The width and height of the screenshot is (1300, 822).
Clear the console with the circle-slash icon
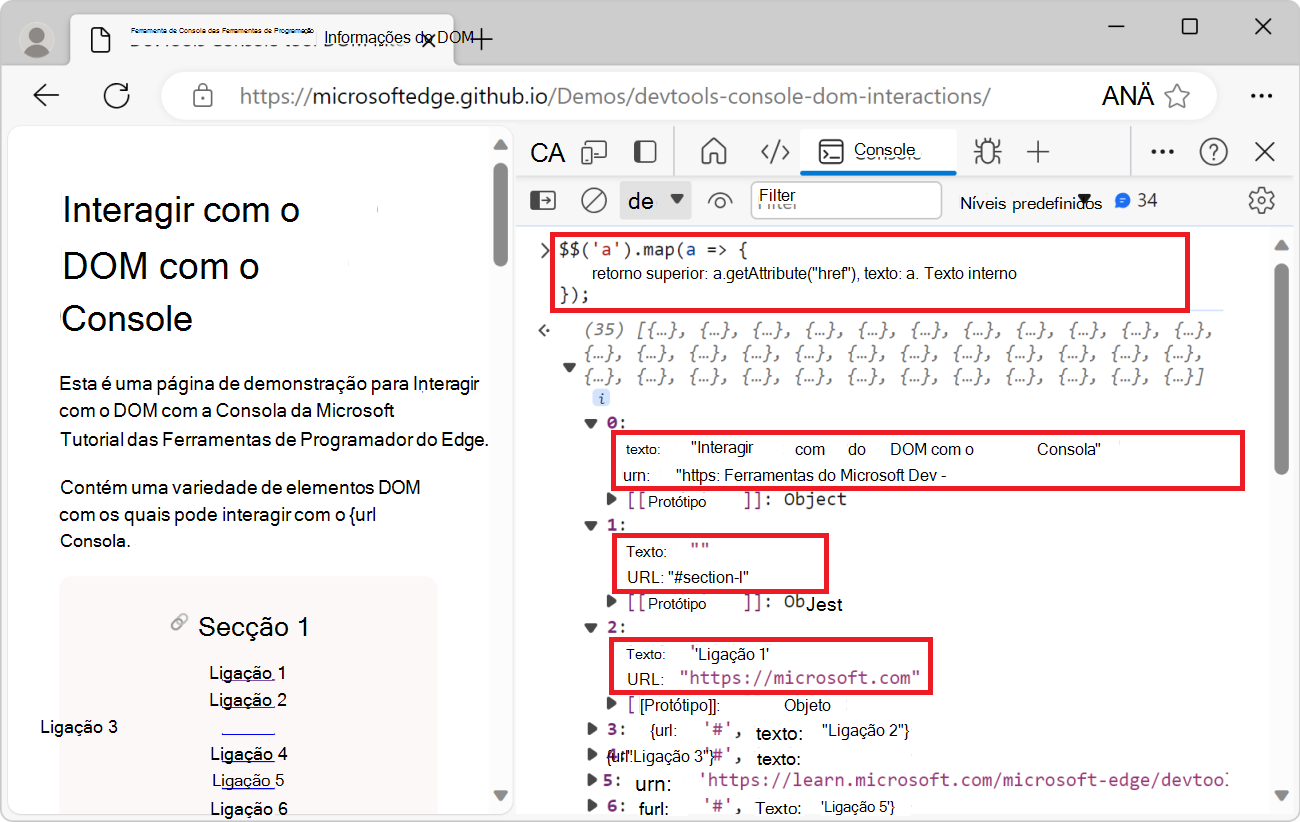594,201
